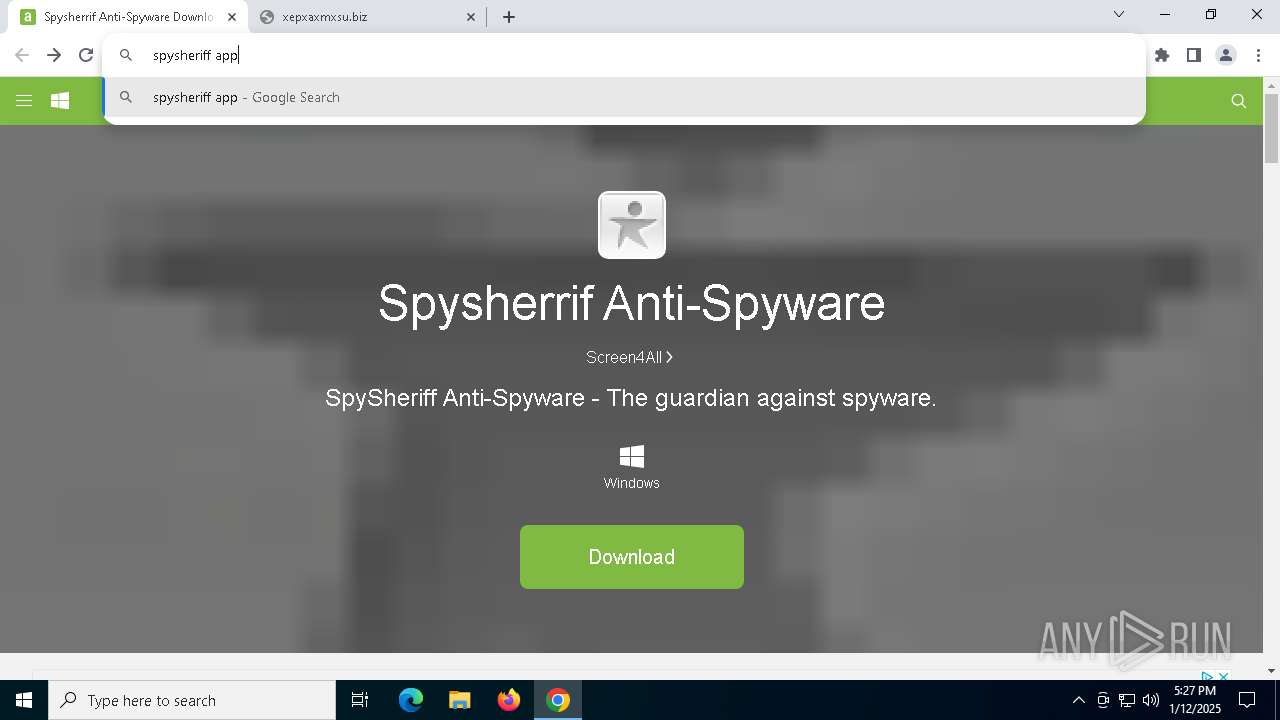Viewport: 1280px width, 720px height.
Task: Click the Windows logo in site header
Action: (x=60, y=100)
